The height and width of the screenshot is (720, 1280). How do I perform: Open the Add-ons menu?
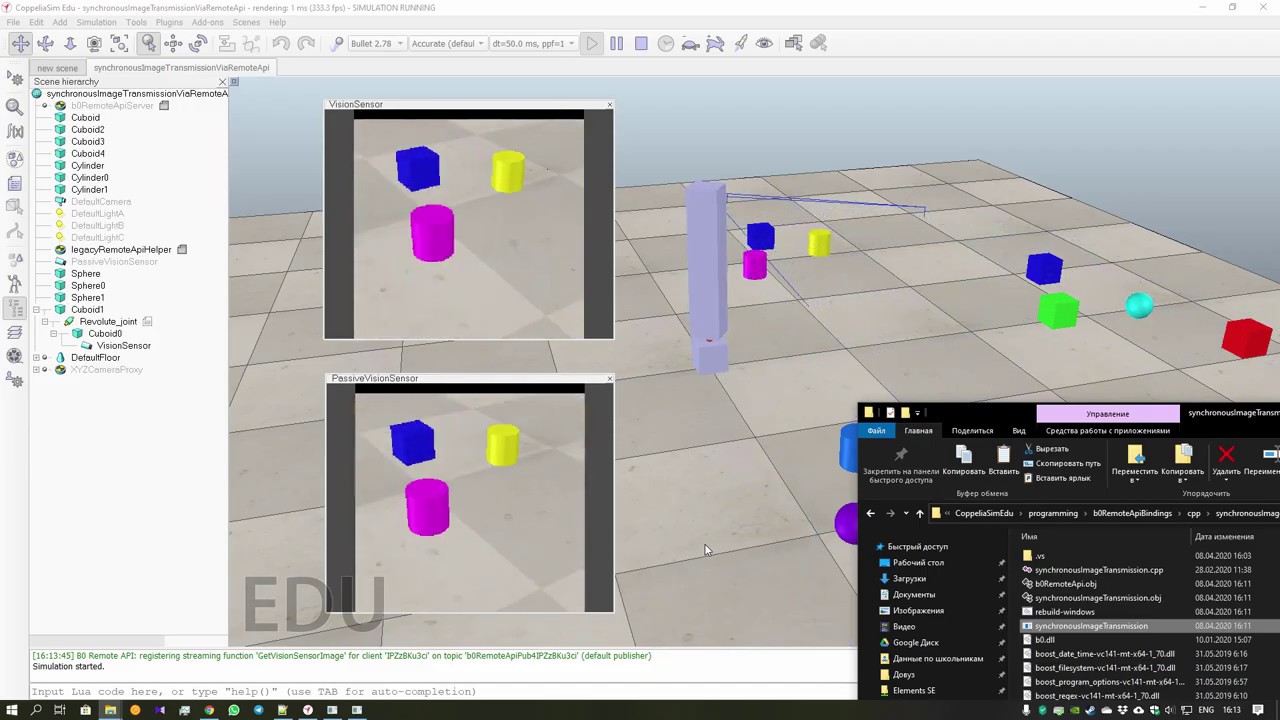(x=208, y=22)
